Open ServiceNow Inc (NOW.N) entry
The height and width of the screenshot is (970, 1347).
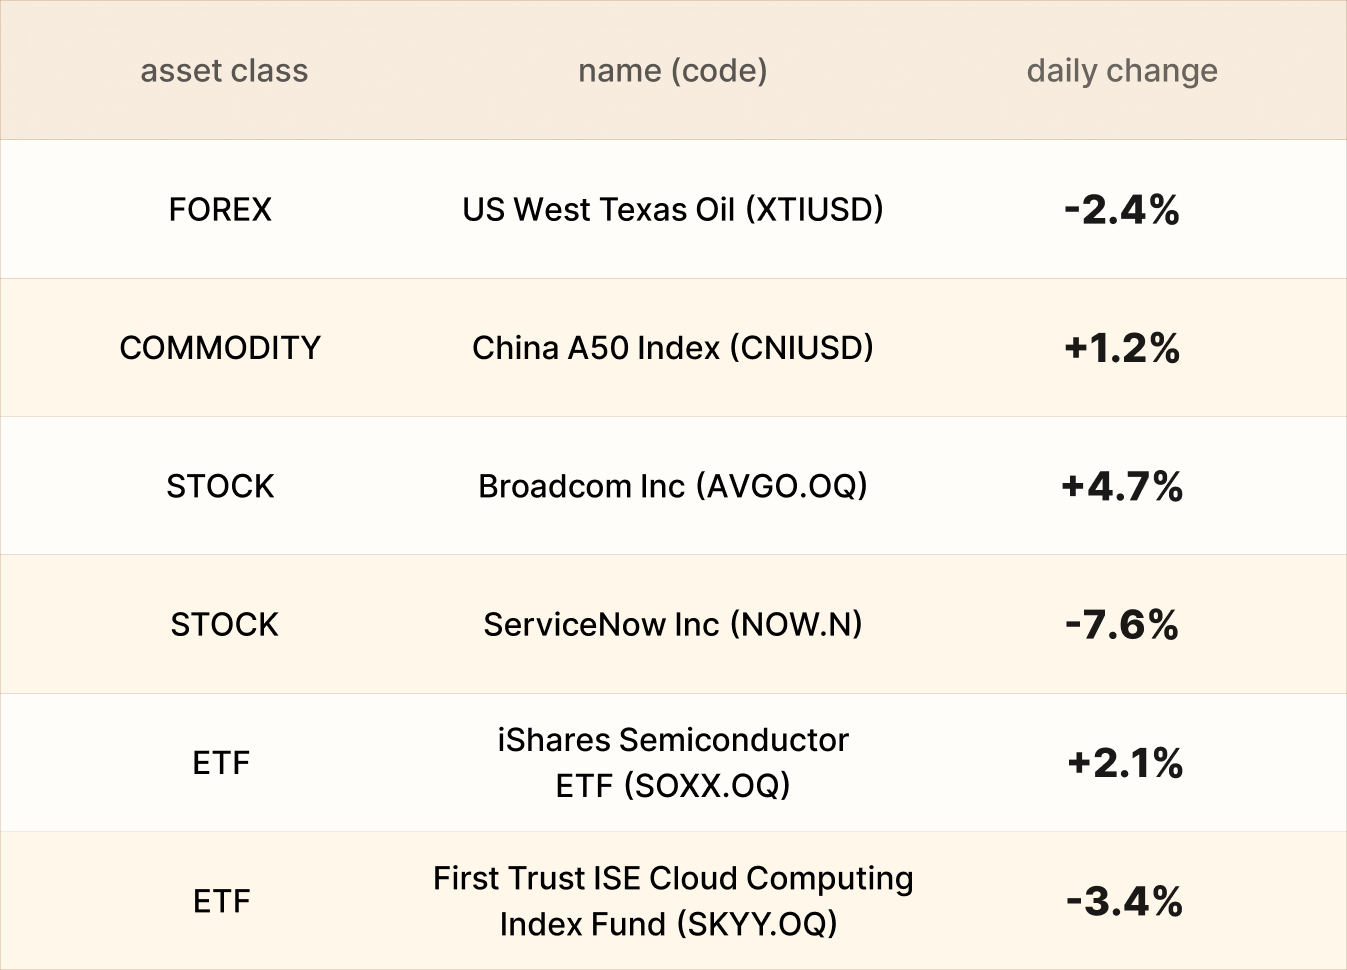pyautogui.click(x=672, y=625)
